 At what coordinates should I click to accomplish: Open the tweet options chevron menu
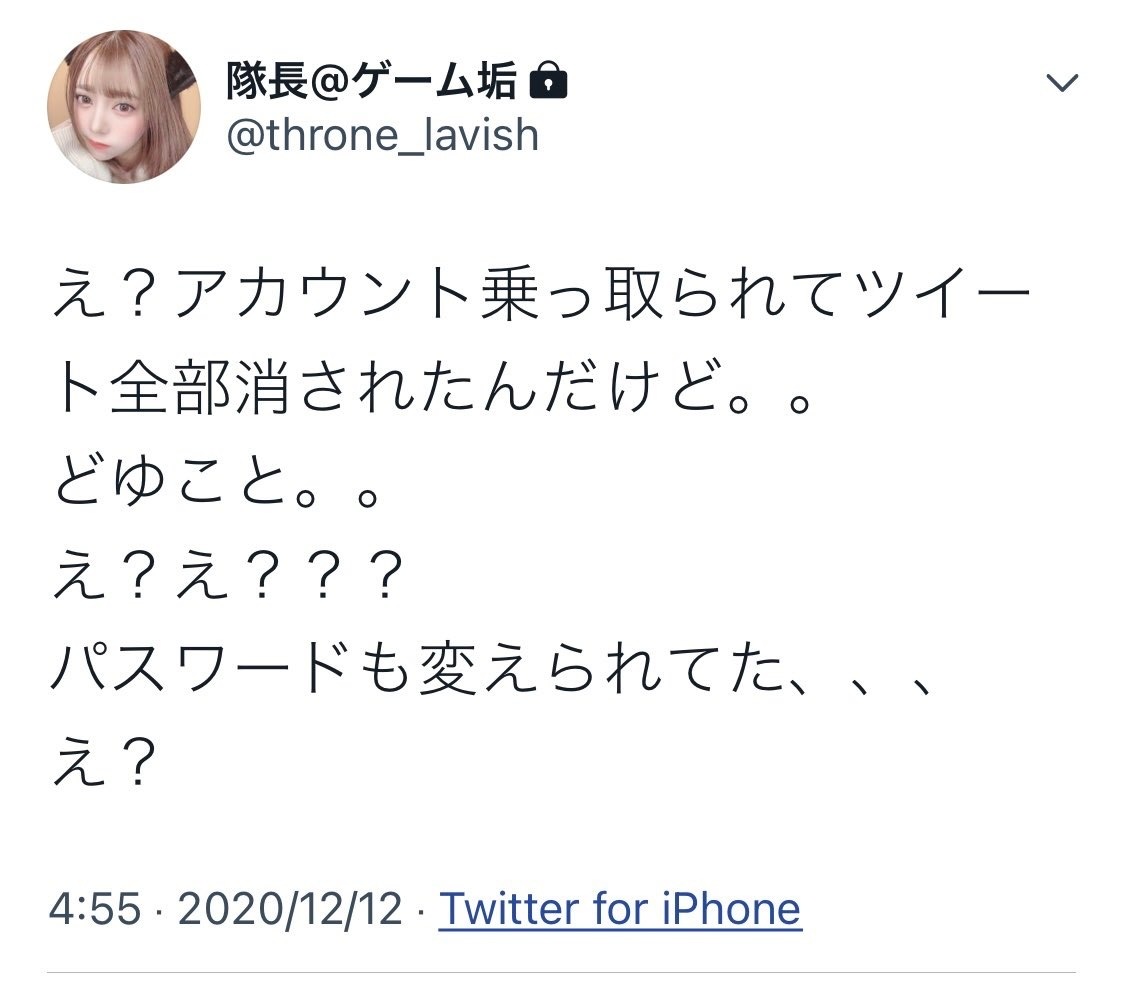1062,82
